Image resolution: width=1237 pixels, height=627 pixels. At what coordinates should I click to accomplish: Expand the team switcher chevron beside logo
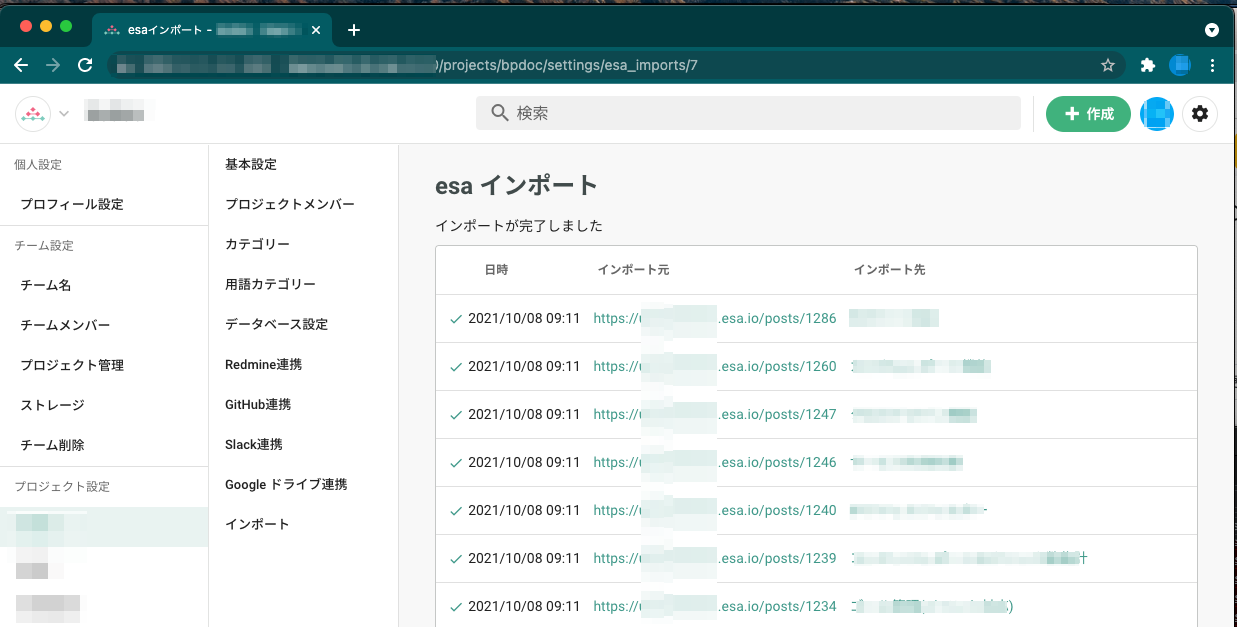64,114
